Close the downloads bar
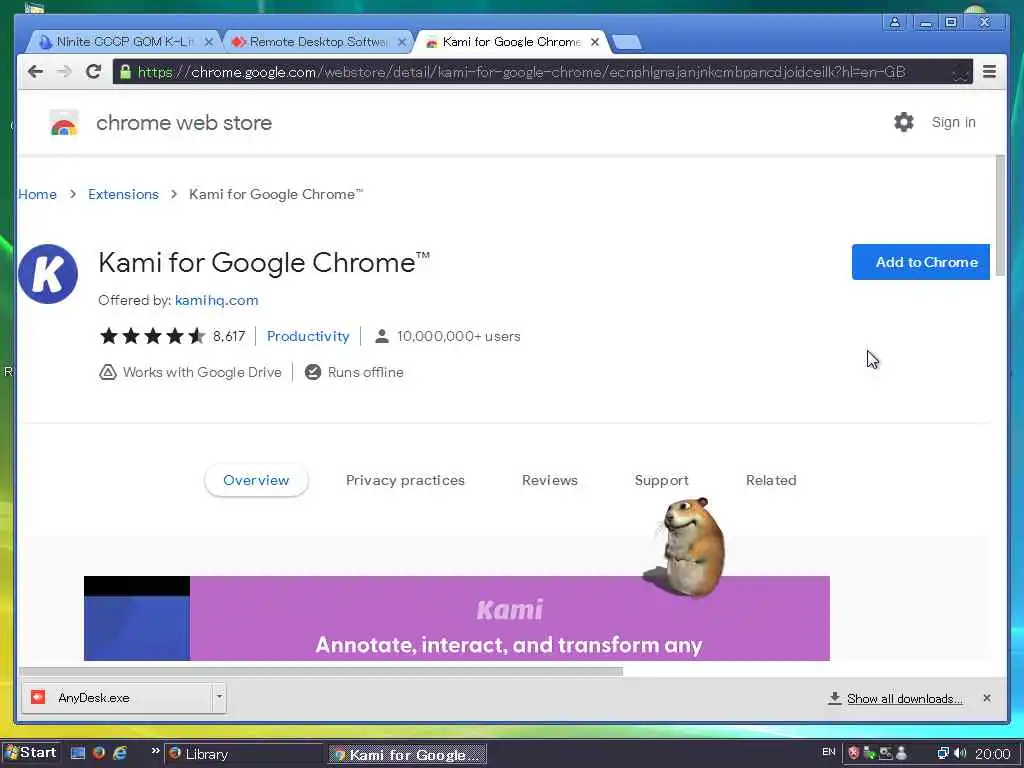 (x=987, y=698)
